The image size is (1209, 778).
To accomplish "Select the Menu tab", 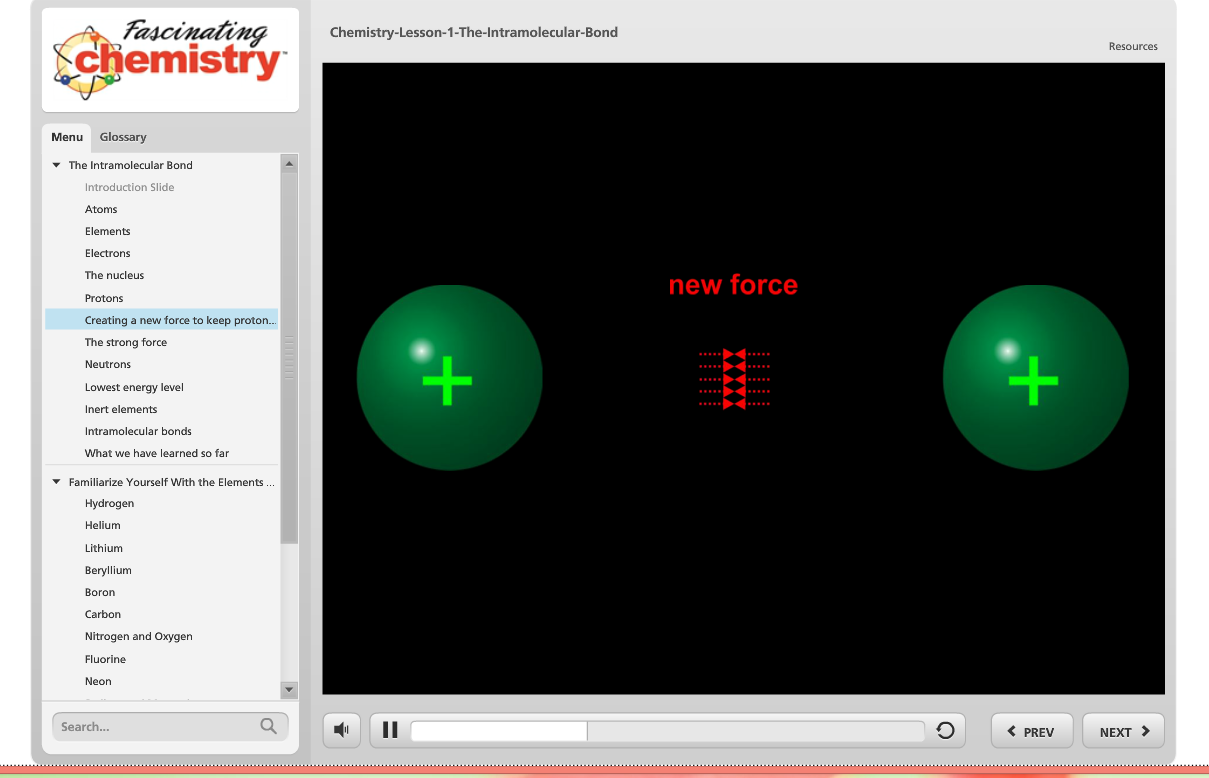I will [67, 137].
